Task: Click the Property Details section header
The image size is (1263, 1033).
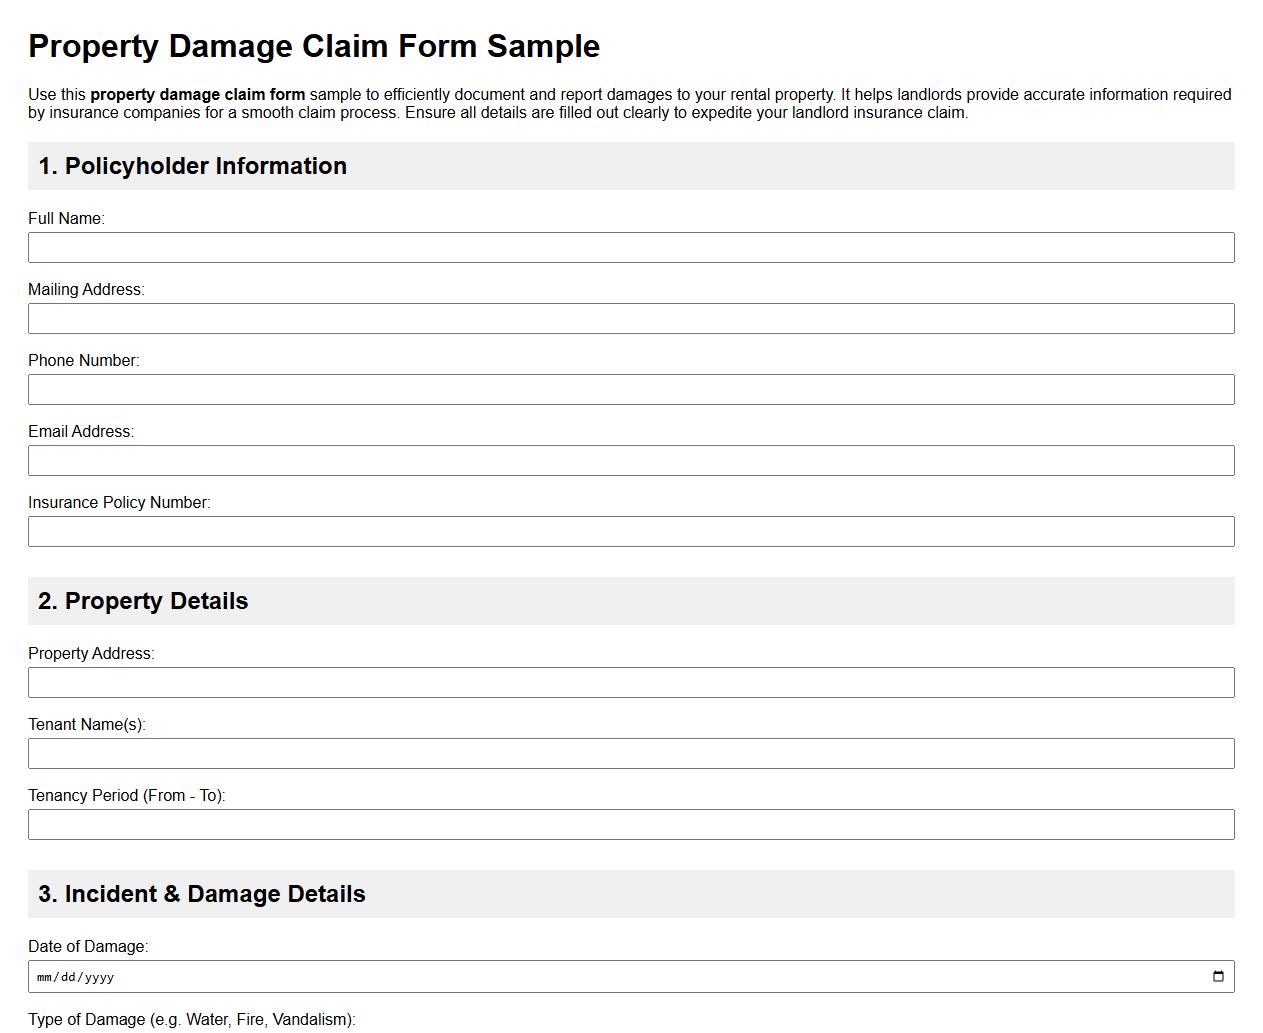Action: [x=142, y=601]
